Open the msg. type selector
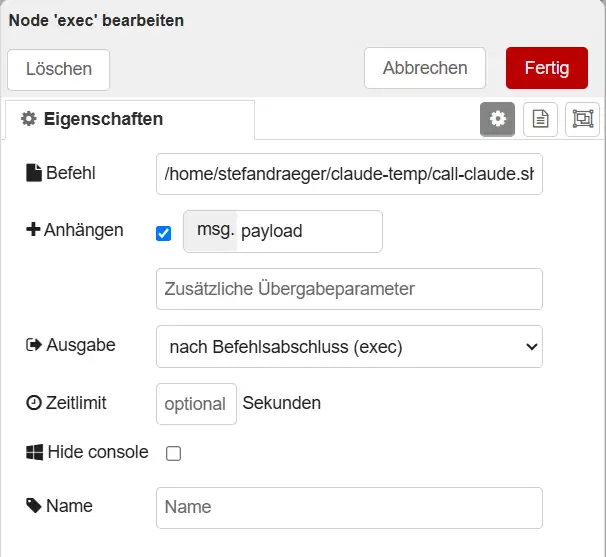606x557 pixels. (x=211, y=231)
